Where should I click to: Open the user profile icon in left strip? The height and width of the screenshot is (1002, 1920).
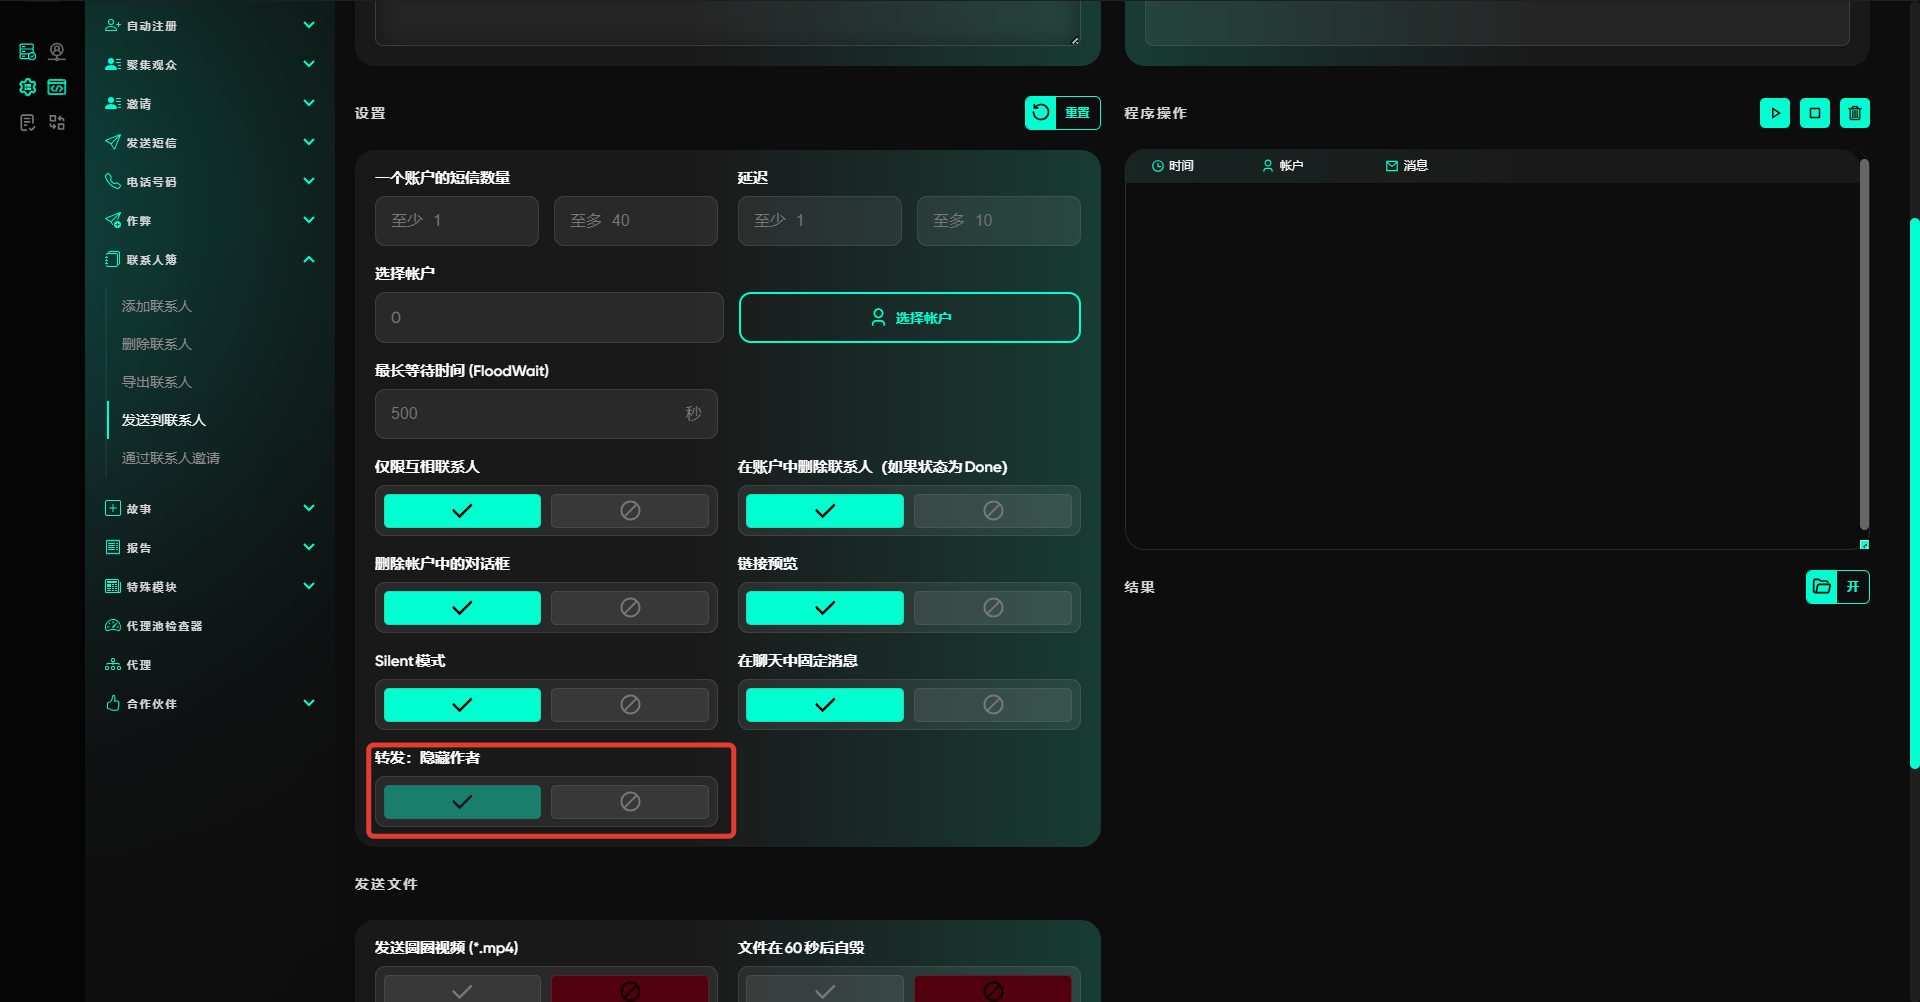click(x=57, y=52)
